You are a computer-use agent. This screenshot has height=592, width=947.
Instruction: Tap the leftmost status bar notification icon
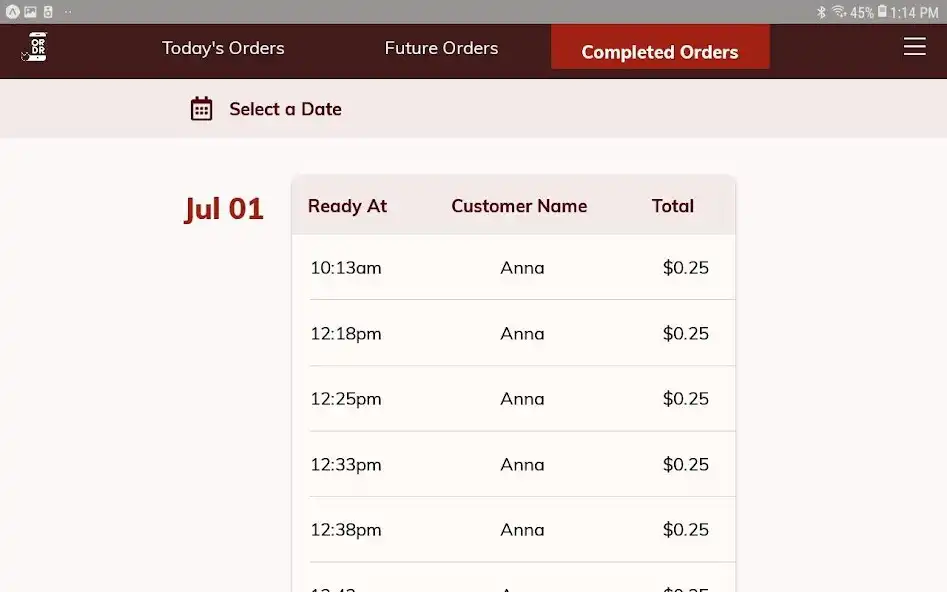tap(12, 12)
